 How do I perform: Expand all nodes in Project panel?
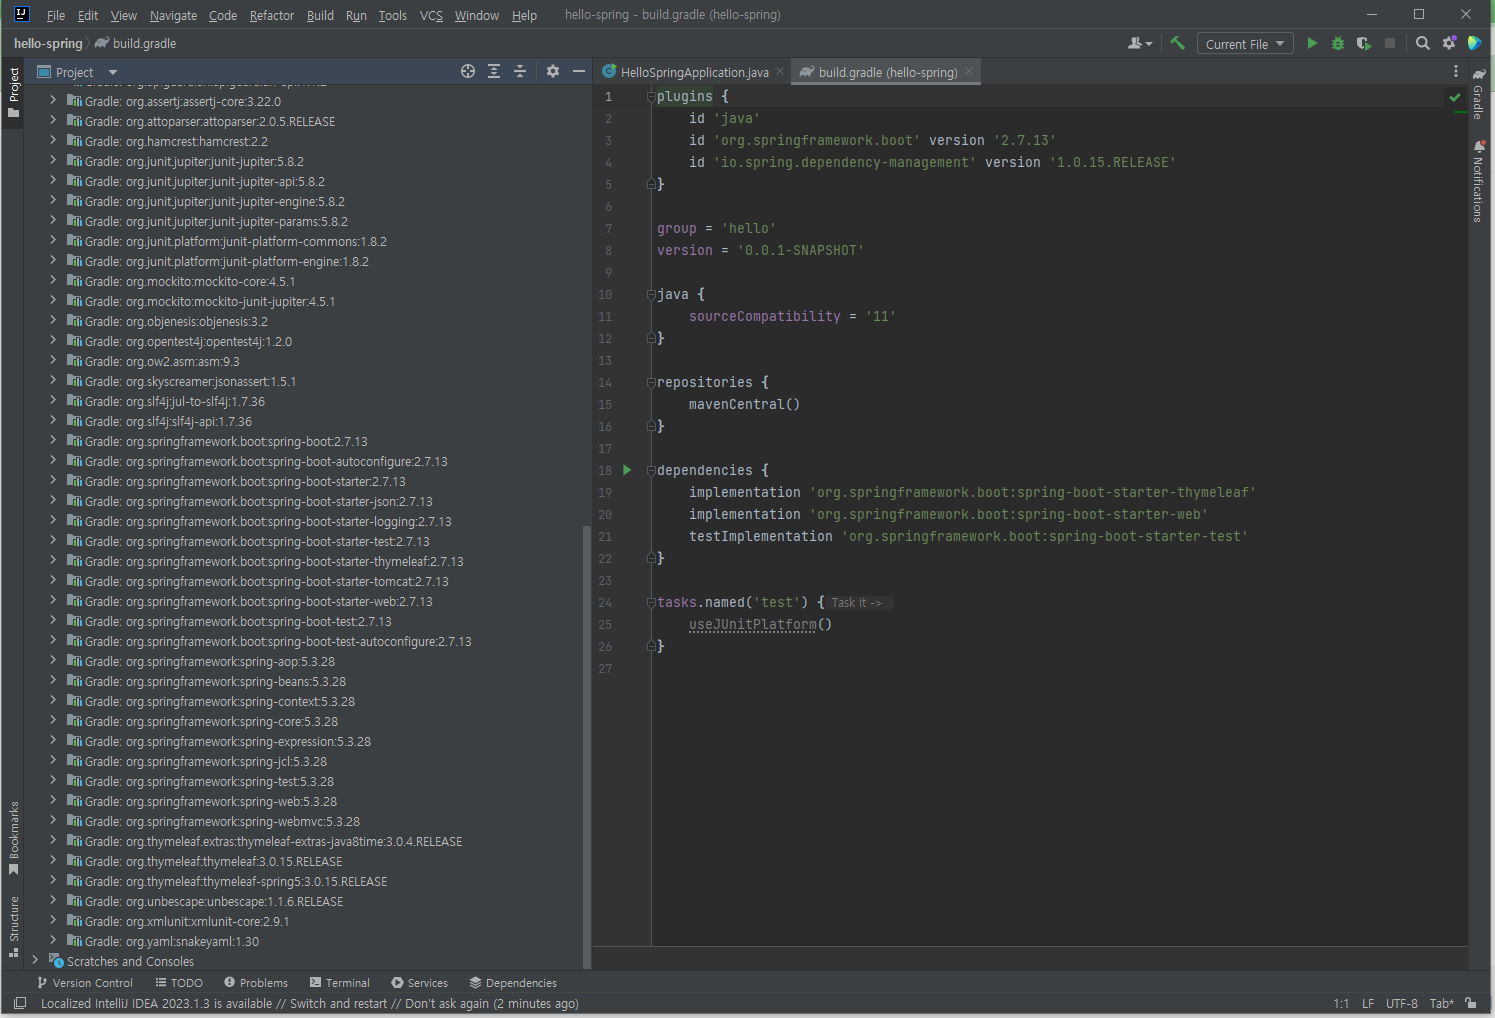[494, 71]
